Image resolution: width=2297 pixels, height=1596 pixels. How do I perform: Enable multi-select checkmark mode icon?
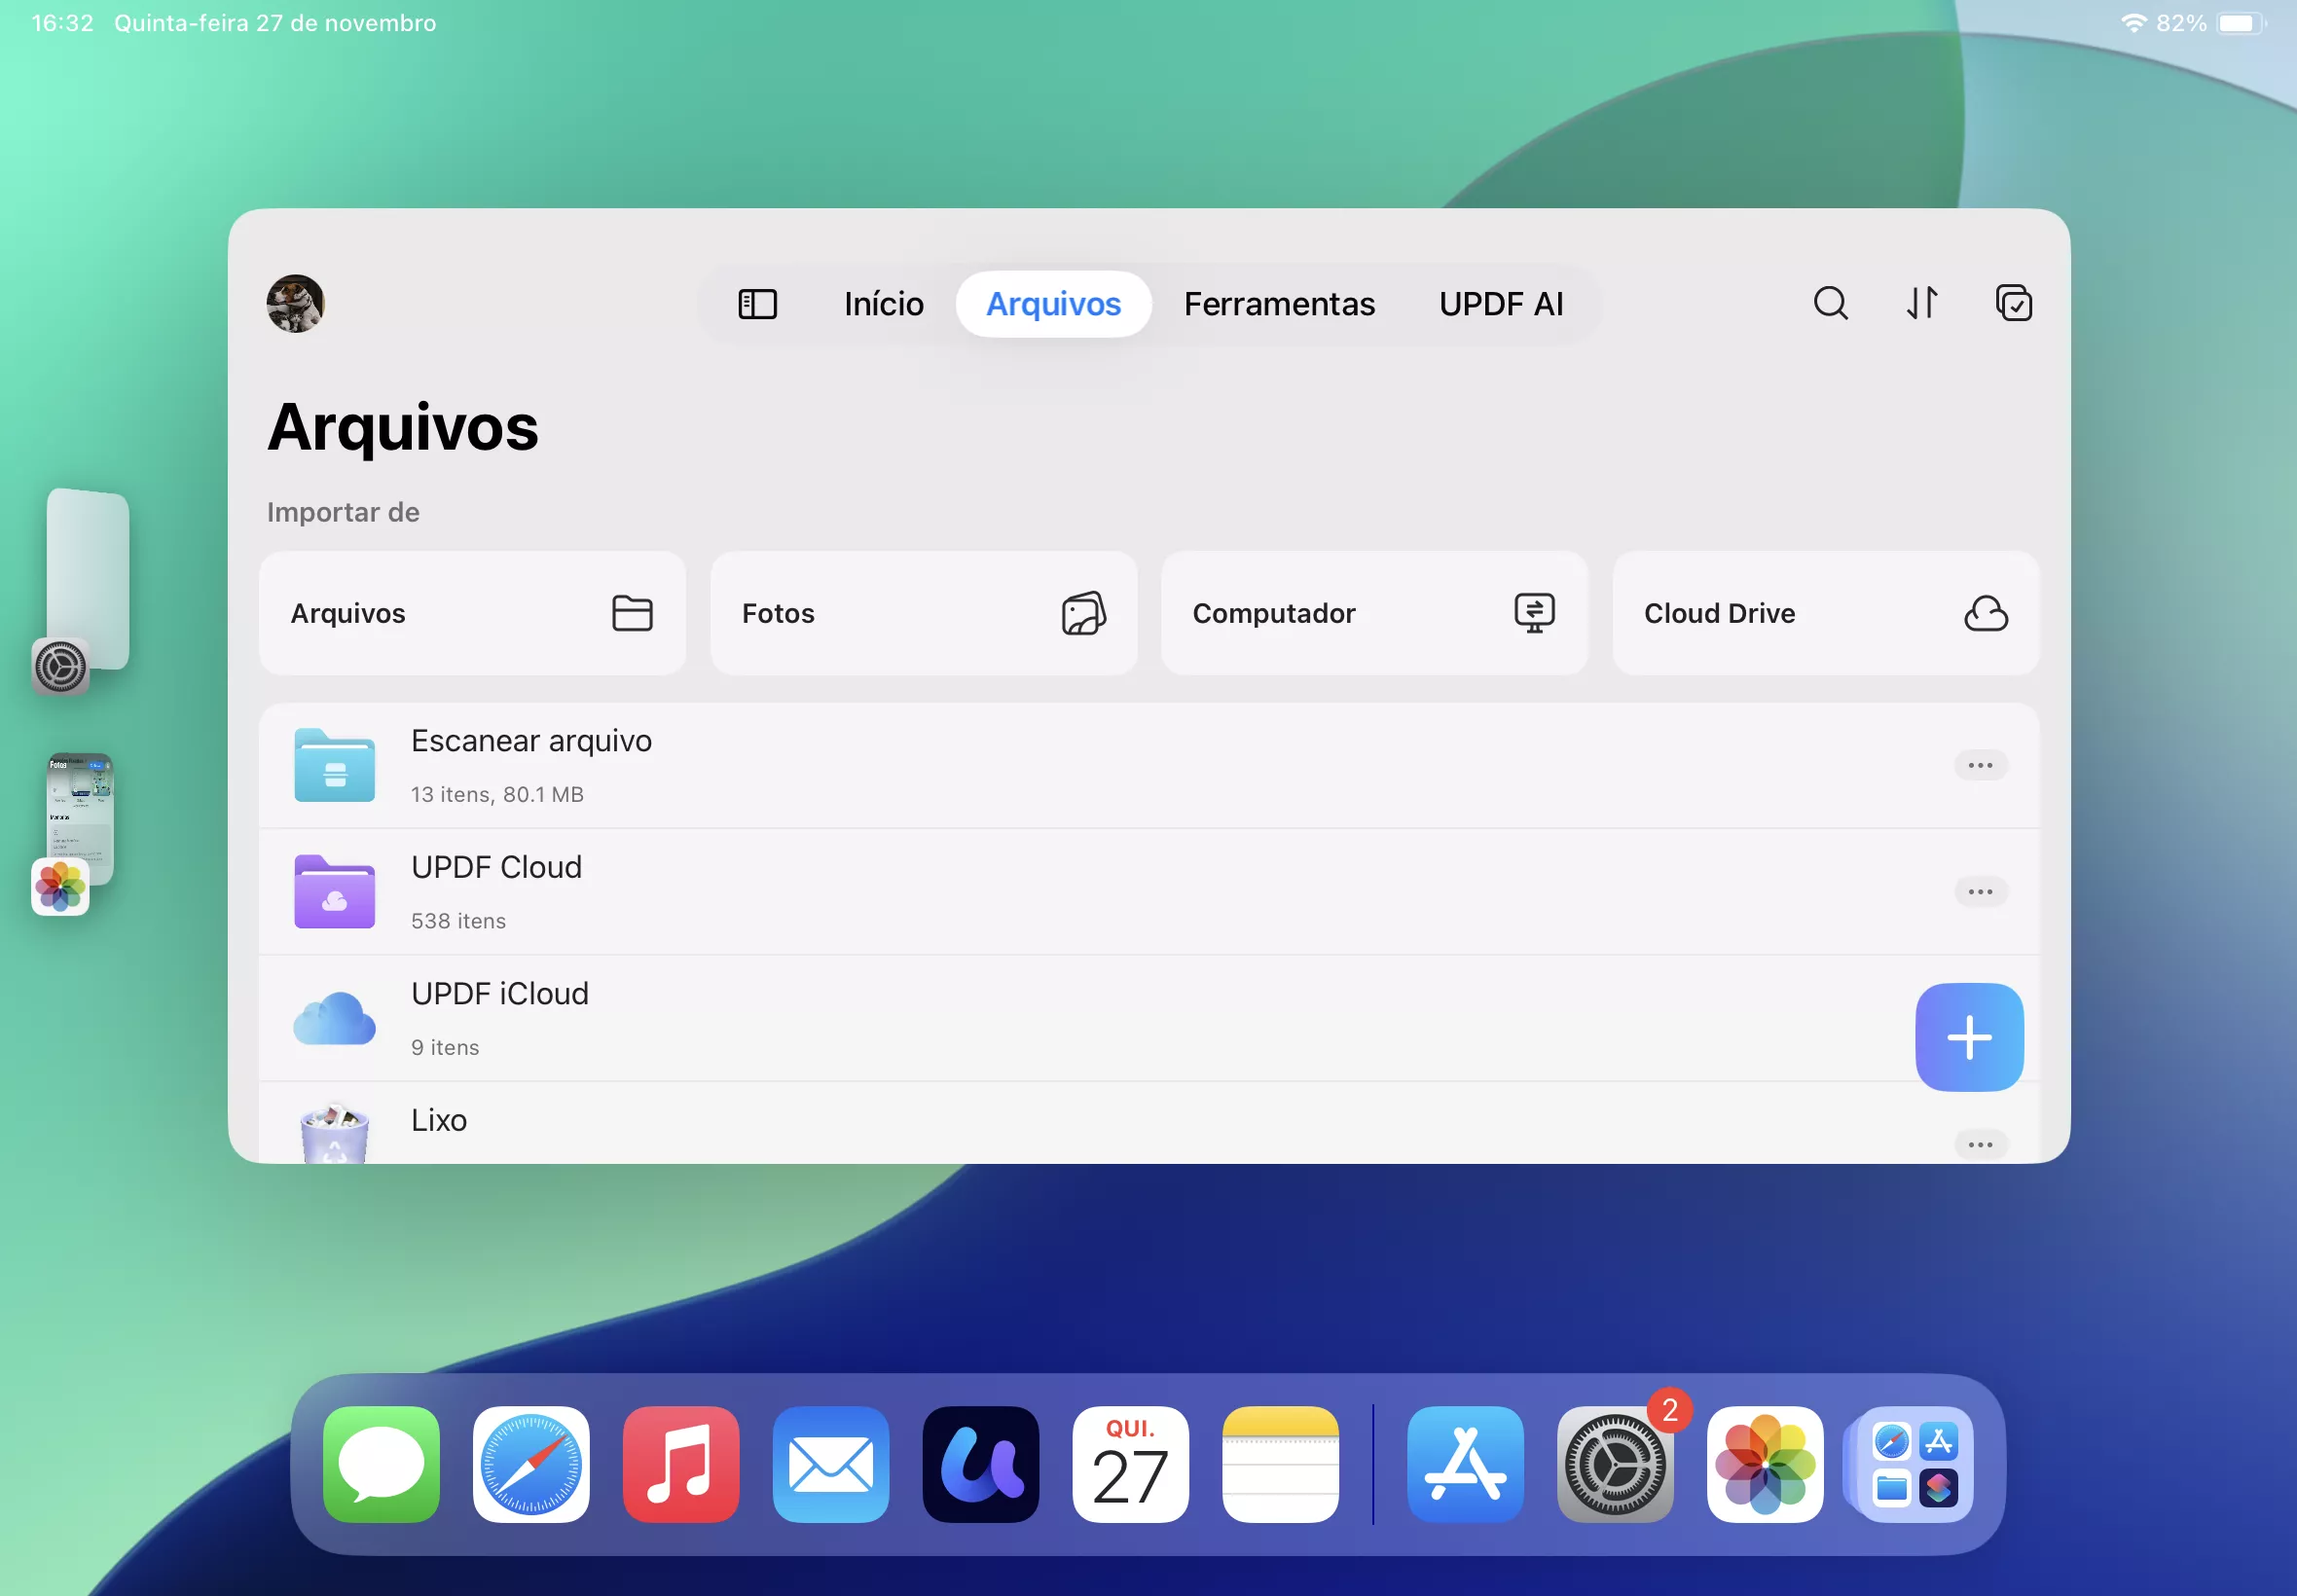coord(2013,303)
